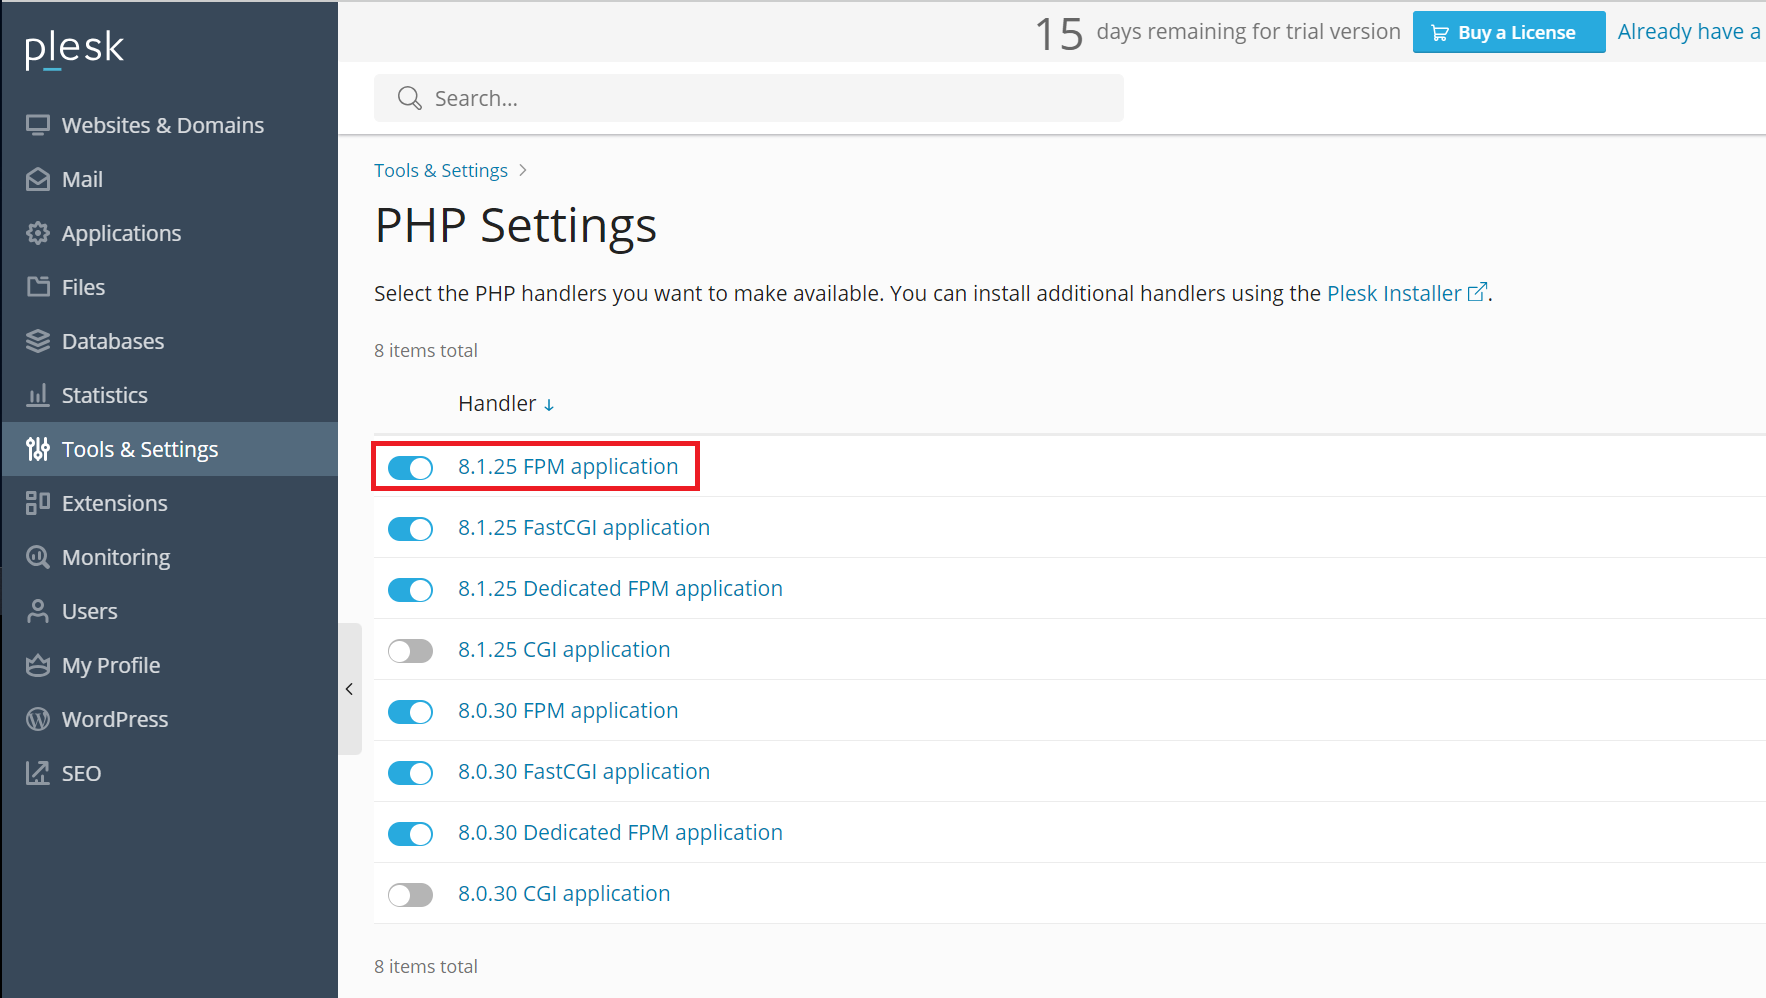The image size is (1766, 998).
Task: Open SEO sidebar item
Action: (x=169, y=773)
